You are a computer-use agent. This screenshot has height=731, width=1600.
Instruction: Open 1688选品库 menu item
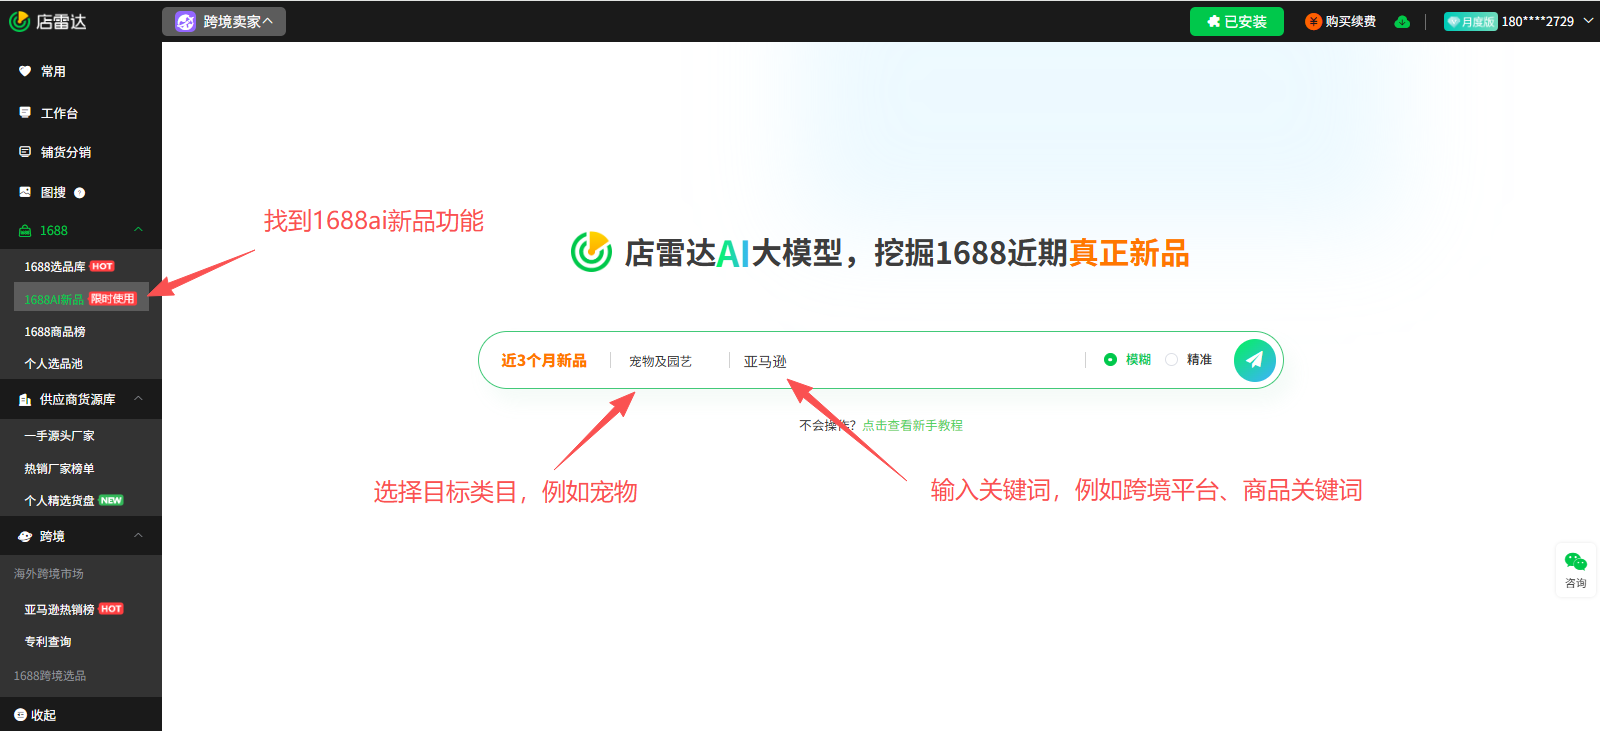click(x=55, y=267)
